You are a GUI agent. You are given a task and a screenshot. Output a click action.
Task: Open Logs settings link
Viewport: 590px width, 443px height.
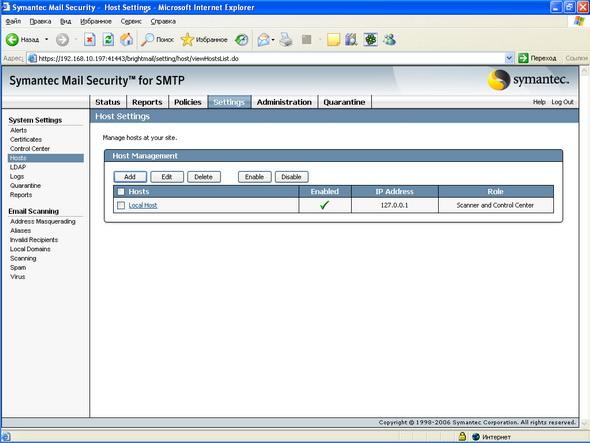click(x=17, y=177)
